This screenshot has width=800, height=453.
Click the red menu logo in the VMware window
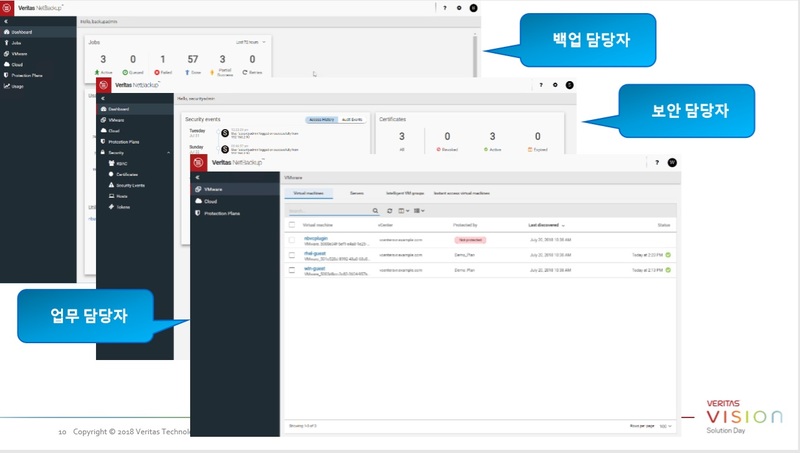tap(198, 163)
